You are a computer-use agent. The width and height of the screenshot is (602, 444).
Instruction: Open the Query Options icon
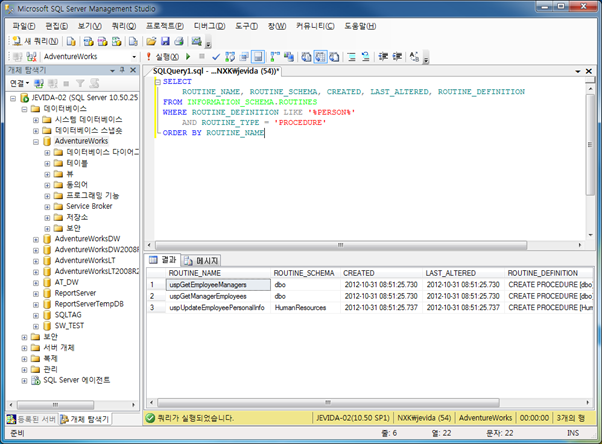point(244,57)
